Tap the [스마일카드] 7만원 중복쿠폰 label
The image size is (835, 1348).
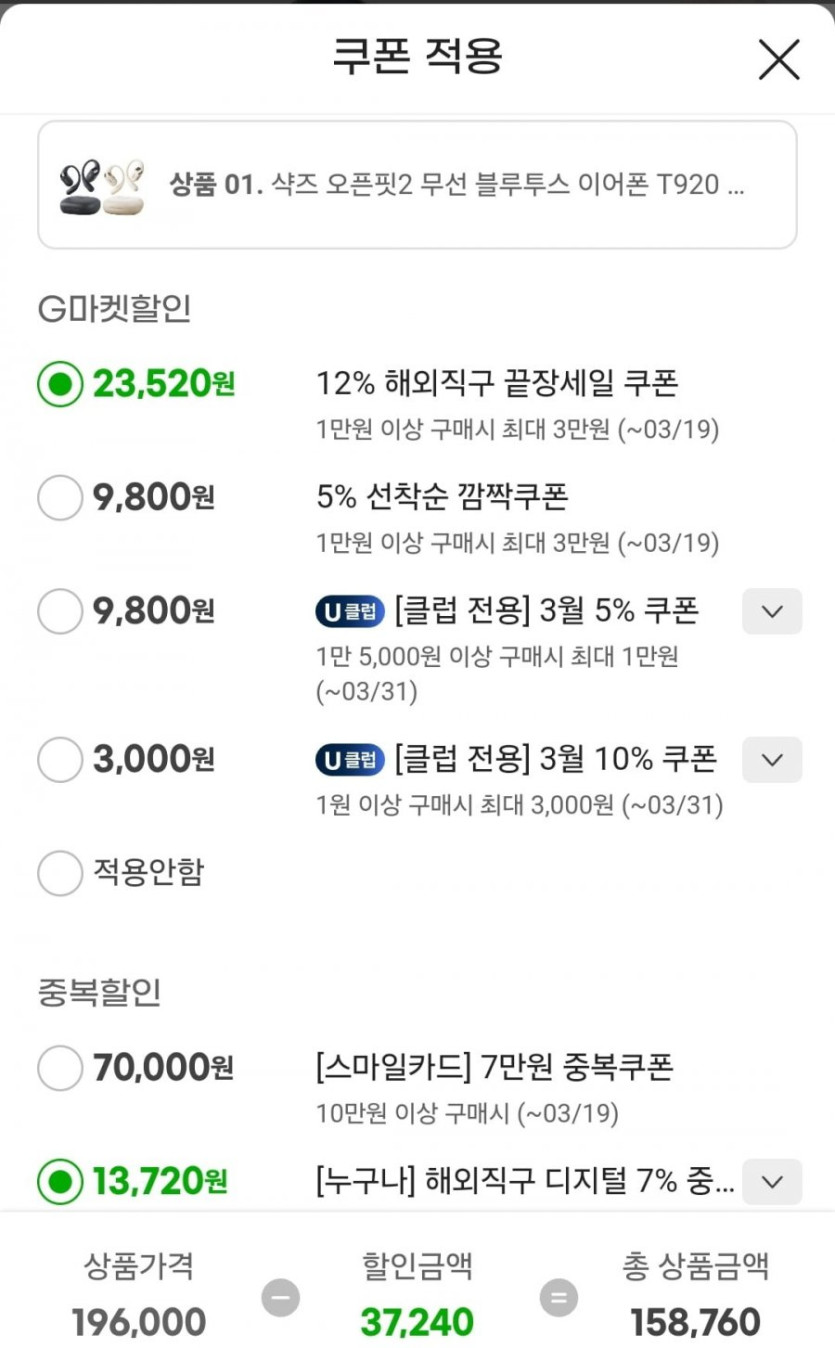494,1067
